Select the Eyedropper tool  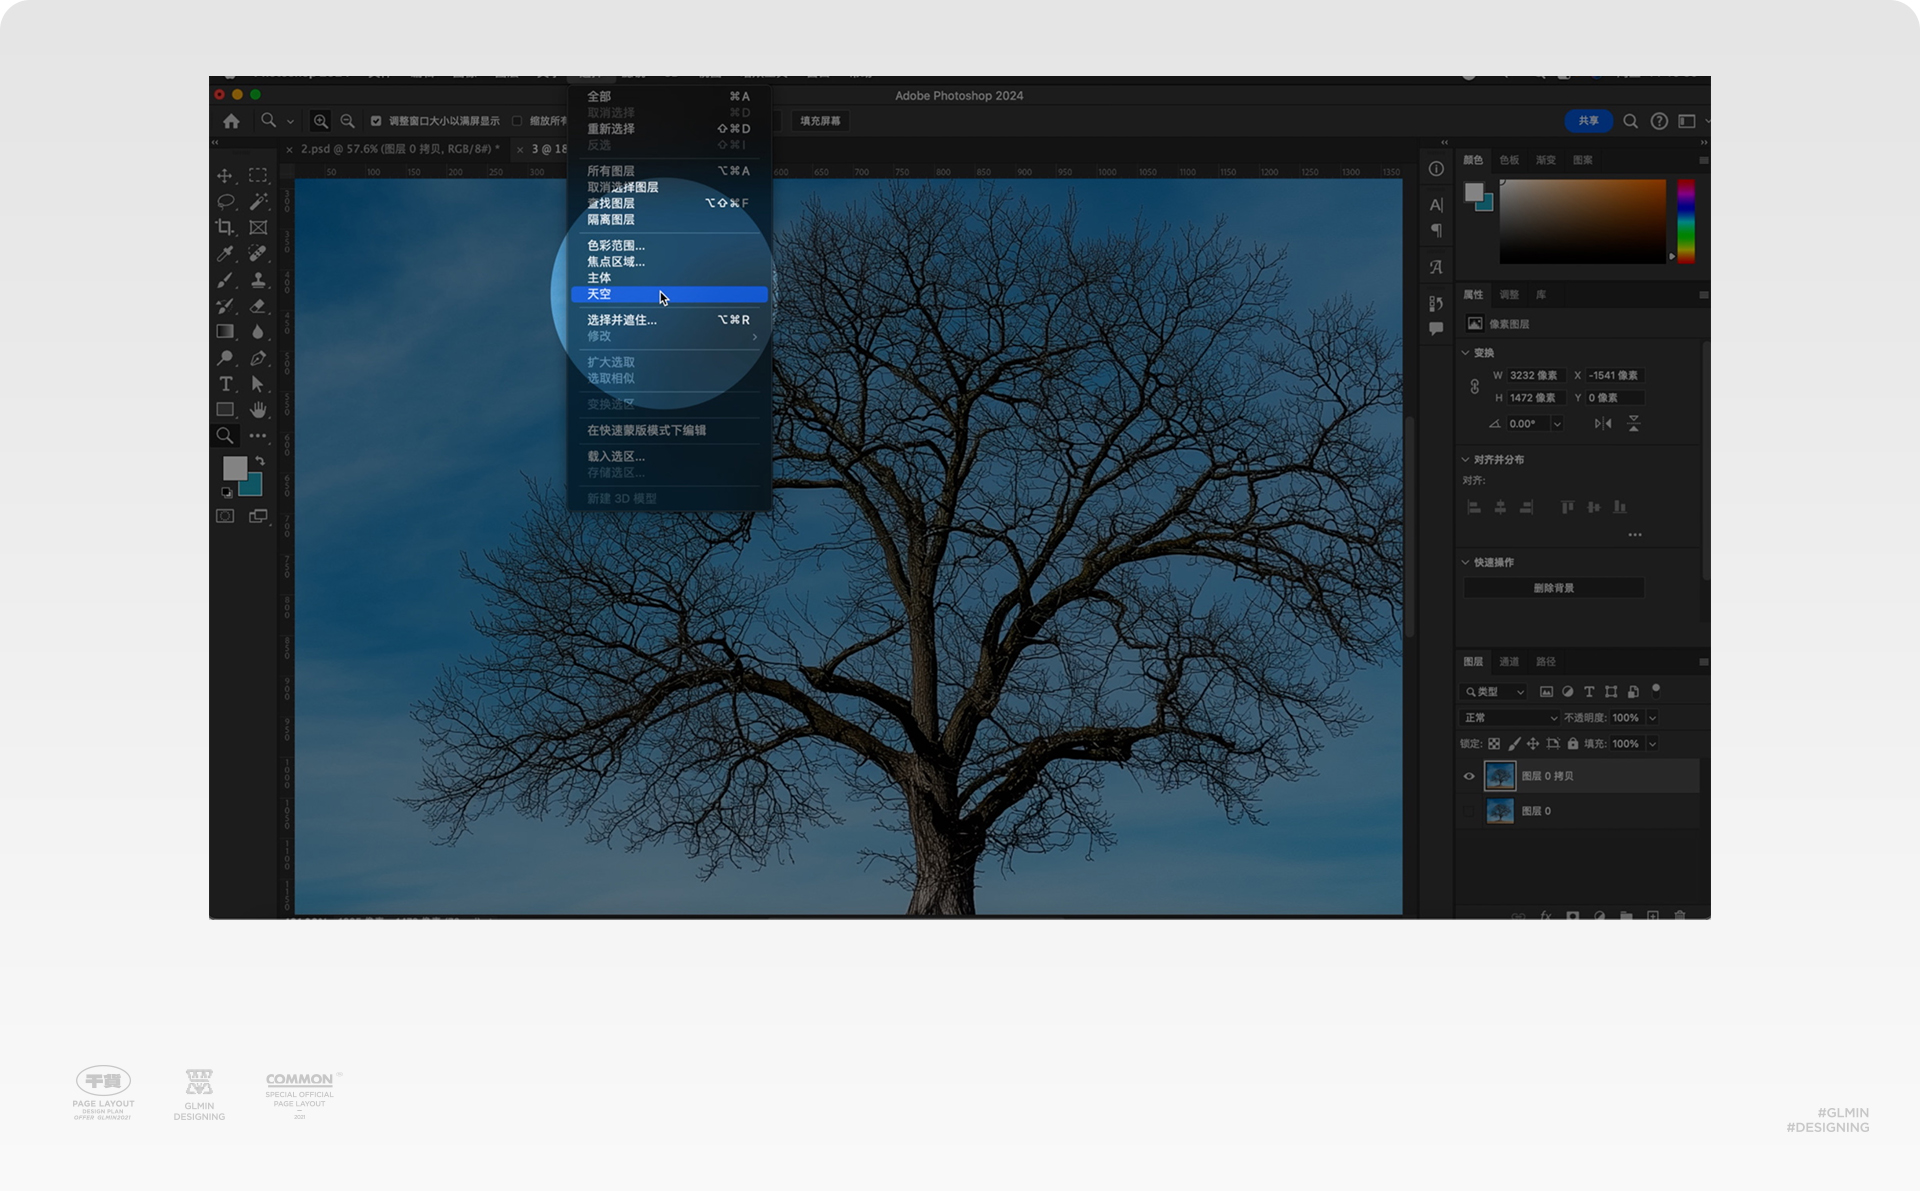pyautogui.click(x=225, y=254)
